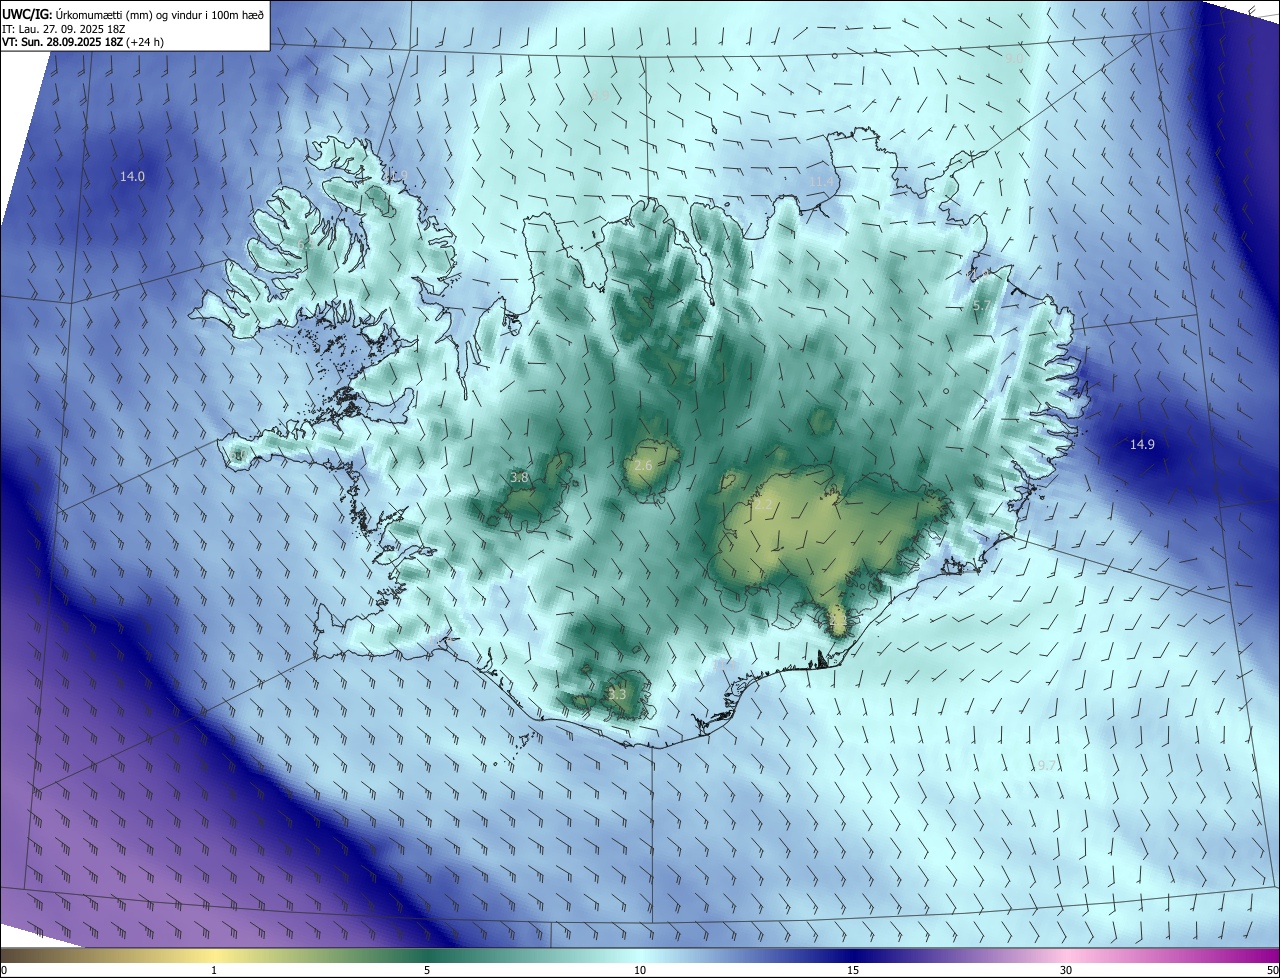Click the 30 tick on the color scale

coord(1066,970)
